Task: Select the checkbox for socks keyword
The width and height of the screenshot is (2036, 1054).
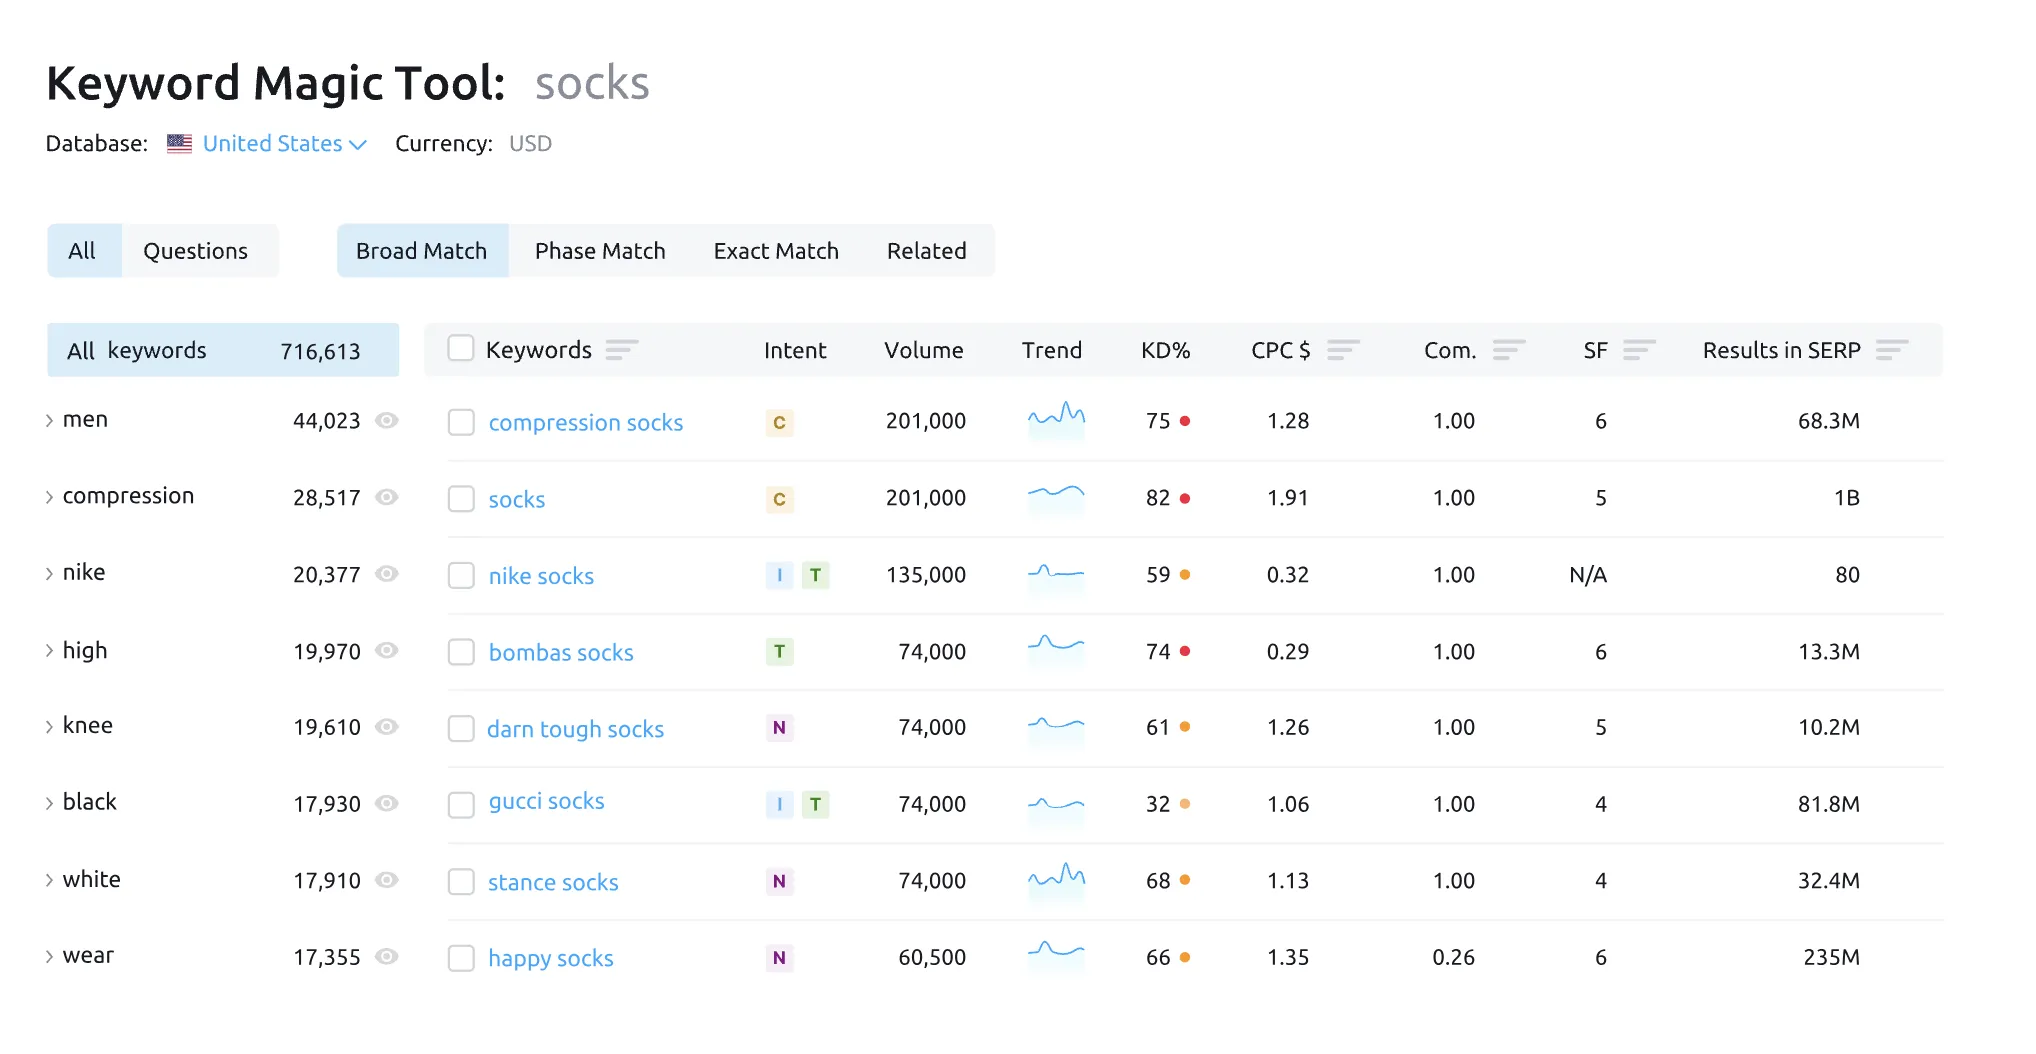Action: click(x=461, y=499)
